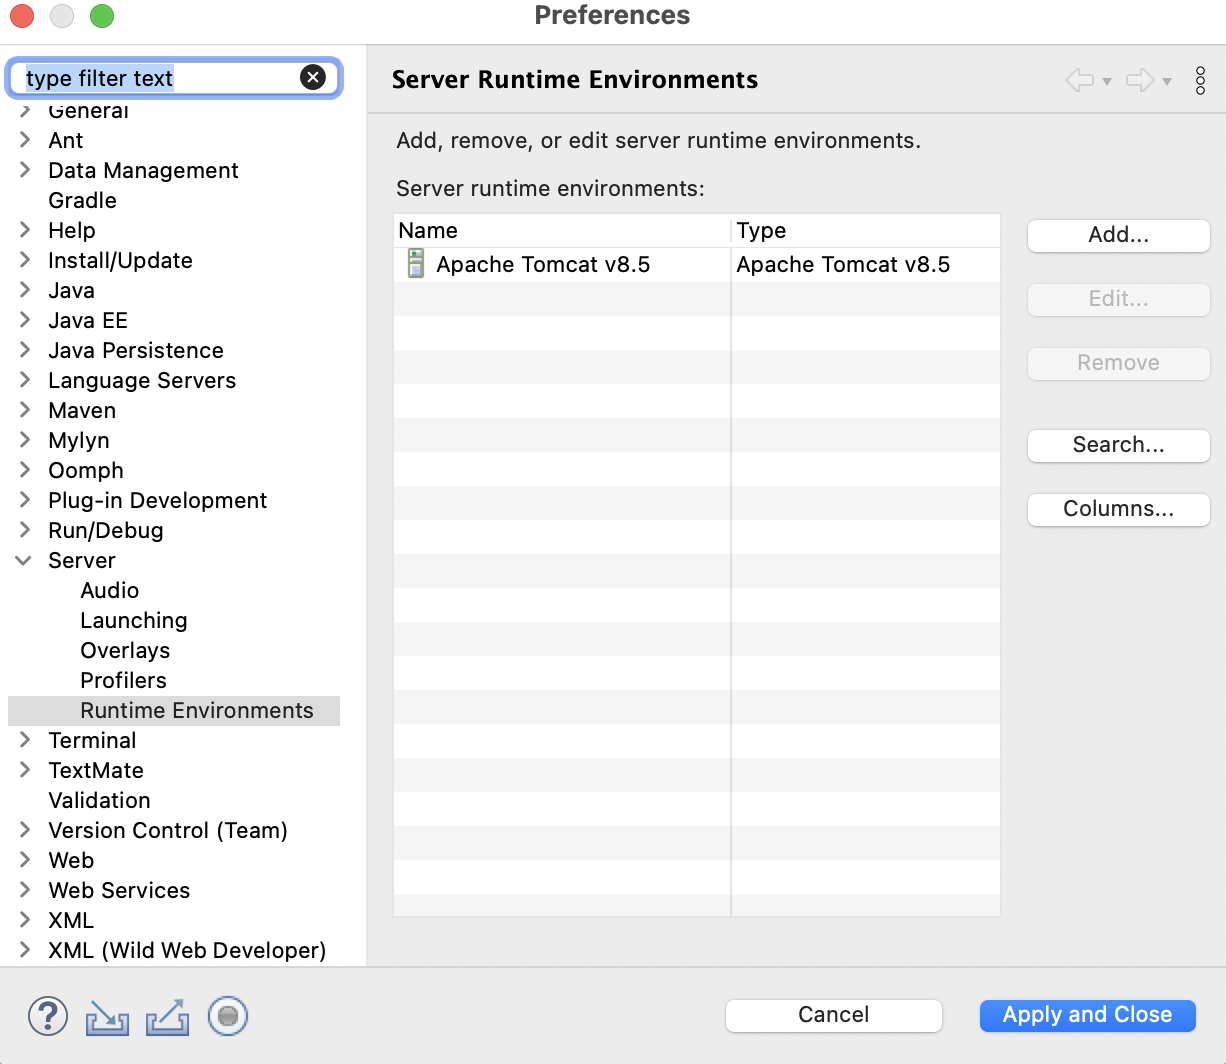Expand the Oomph tree node
The image size is (1226, 1064).
[25, 470]
